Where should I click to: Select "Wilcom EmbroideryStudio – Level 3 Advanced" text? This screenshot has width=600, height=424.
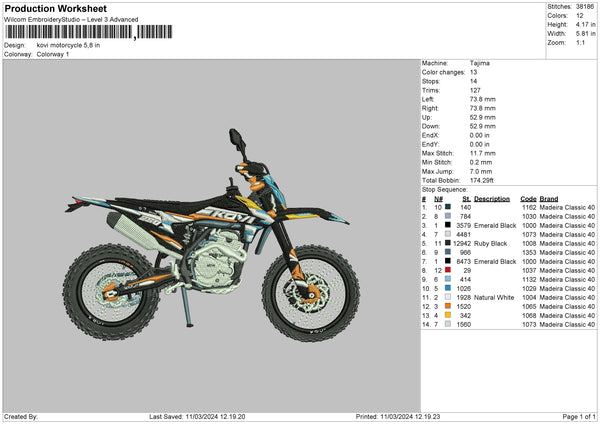[x=71, y=20]
